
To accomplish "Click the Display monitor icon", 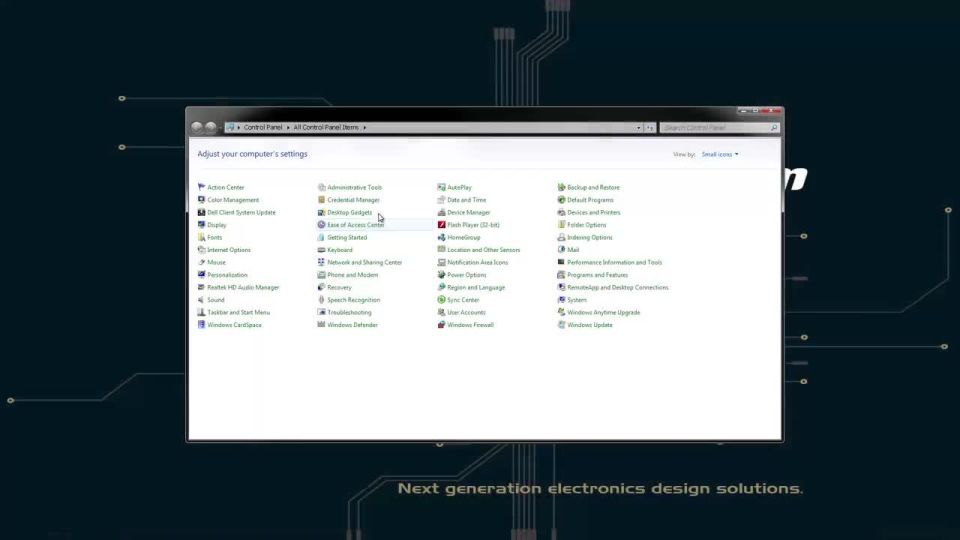I will pos(201,225).
